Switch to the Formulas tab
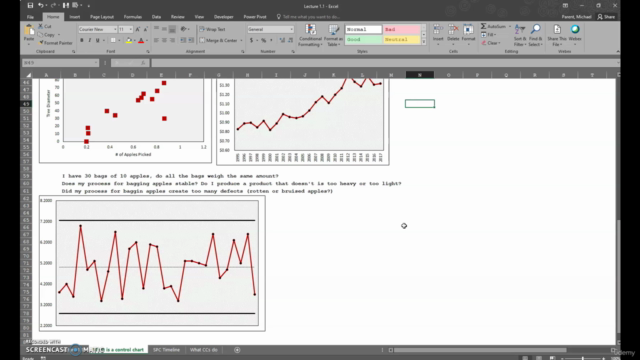 click(x=133, y=17)
